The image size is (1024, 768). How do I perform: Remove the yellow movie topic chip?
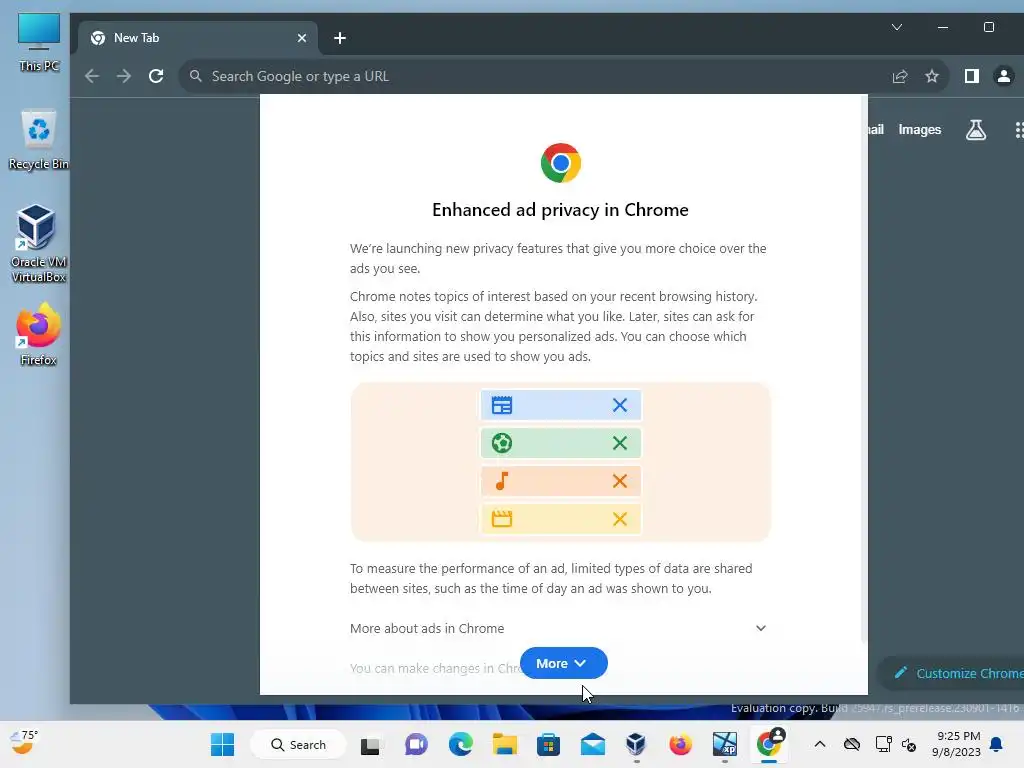coord(620,519)
